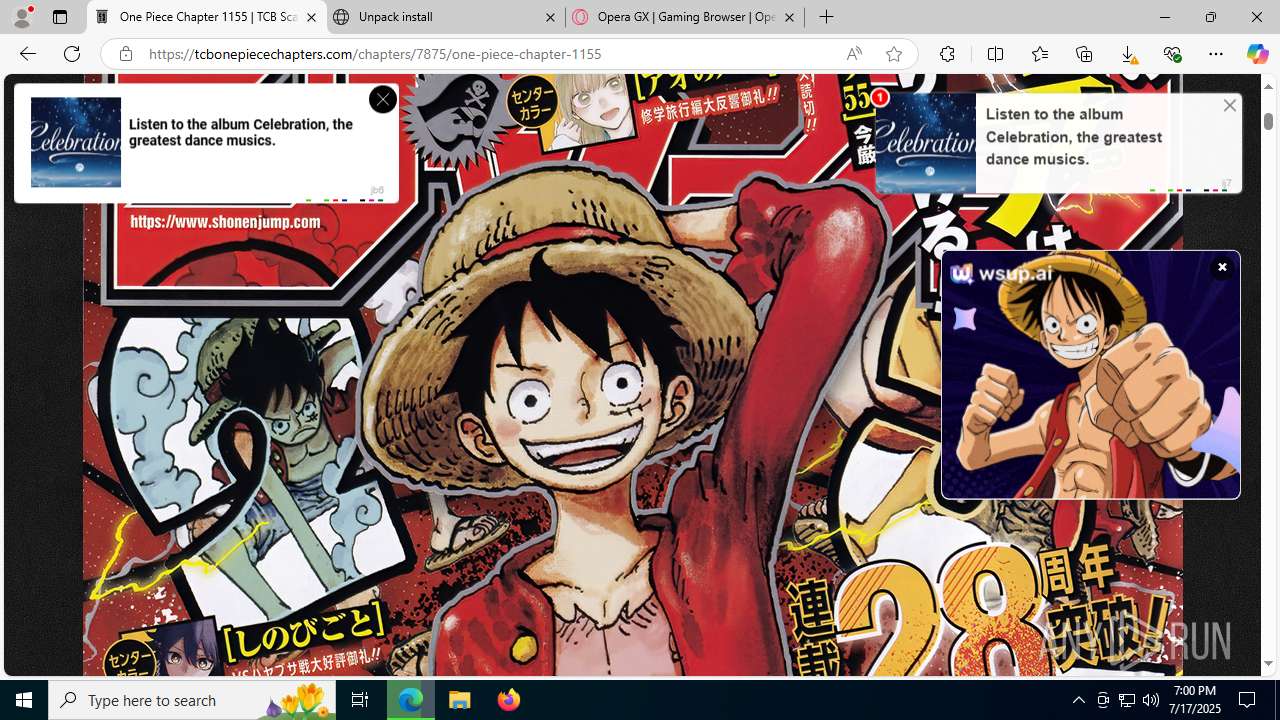This screenshot has height=720, width=1280.
Task: Refresh the current page
Action: 72,54
